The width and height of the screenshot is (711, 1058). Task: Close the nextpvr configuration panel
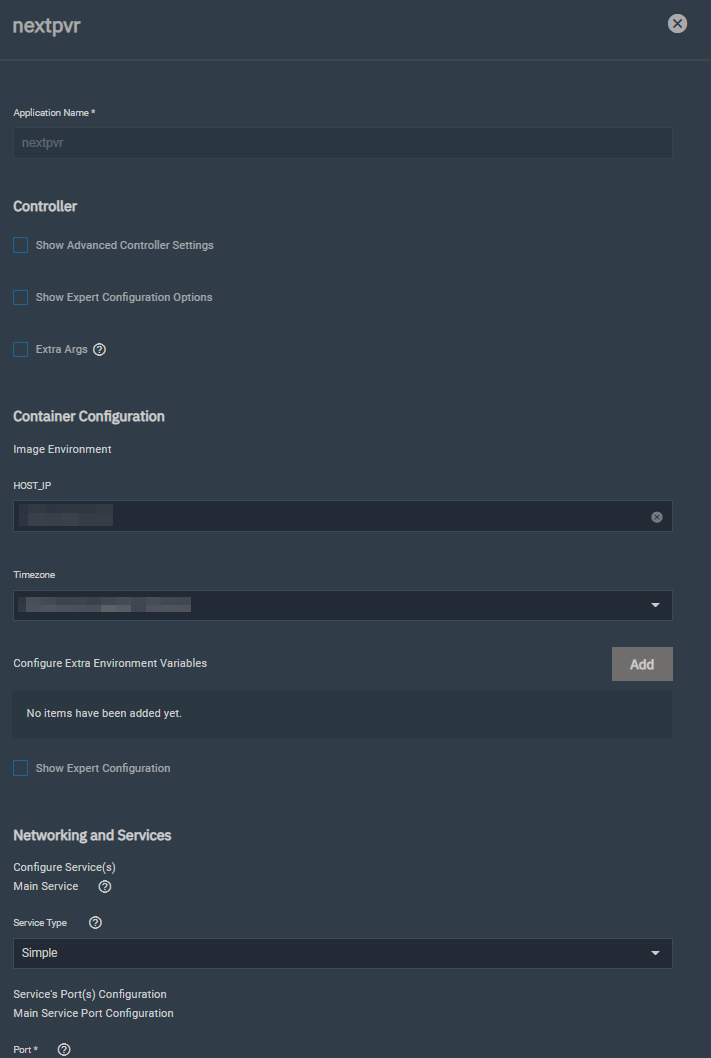[677, 24]
